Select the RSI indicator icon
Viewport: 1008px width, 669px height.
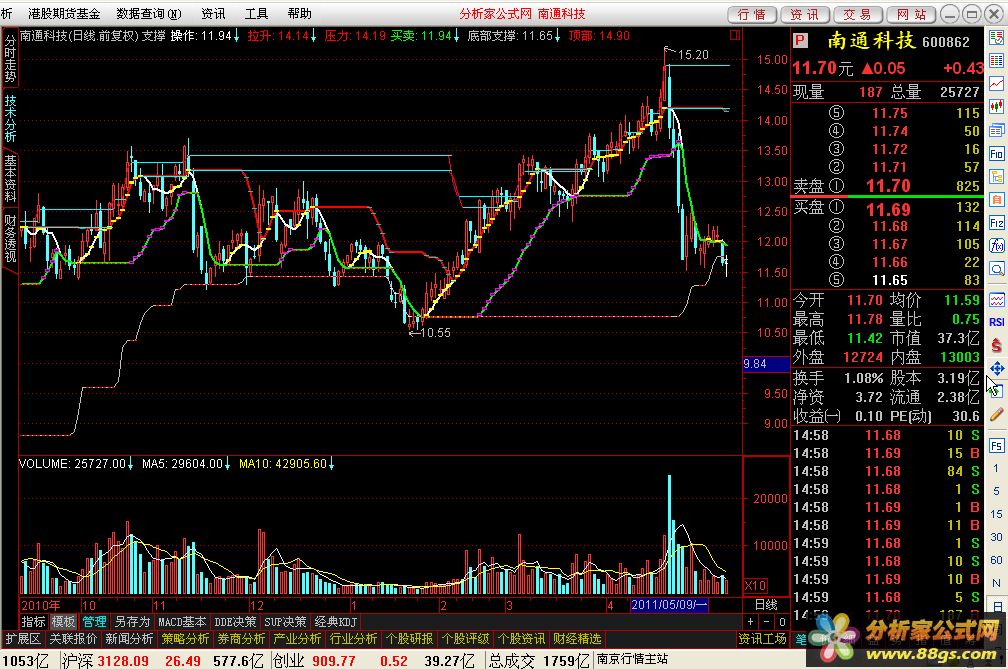pyautogui.click(x=996, y=322)
